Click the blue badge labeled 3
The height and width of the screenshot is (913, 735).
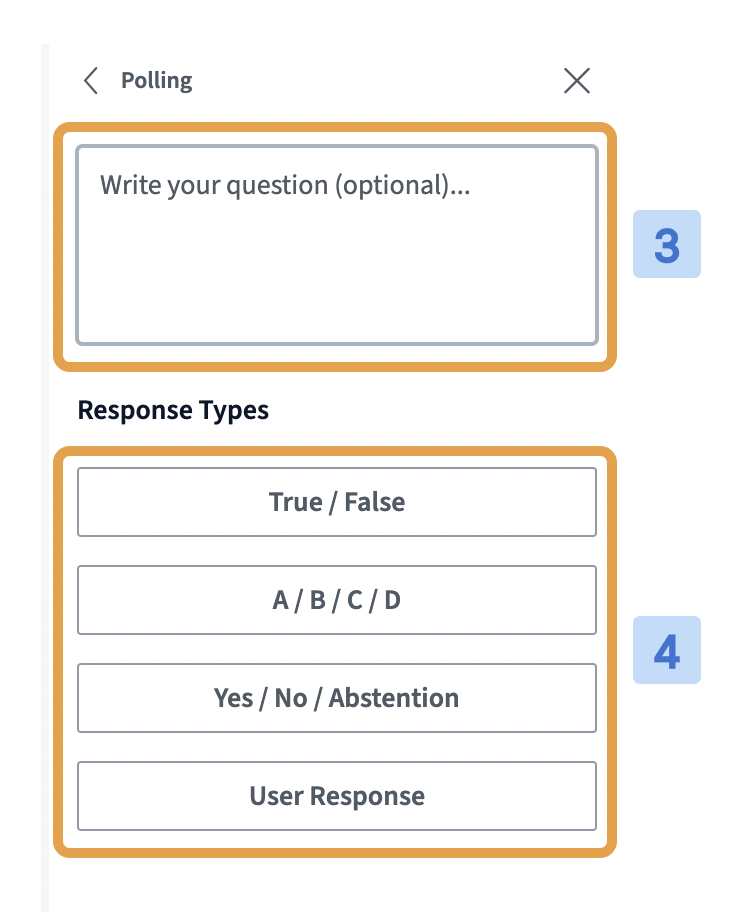(x=666, y=243)
